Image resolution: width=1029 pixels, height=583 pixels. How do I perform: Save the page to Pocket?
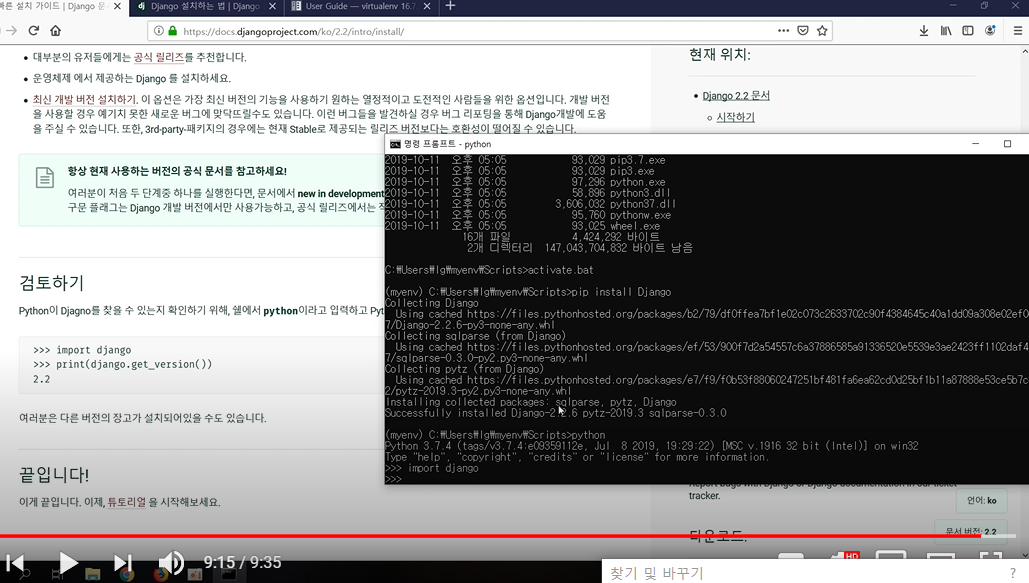(x=803, y=30)
